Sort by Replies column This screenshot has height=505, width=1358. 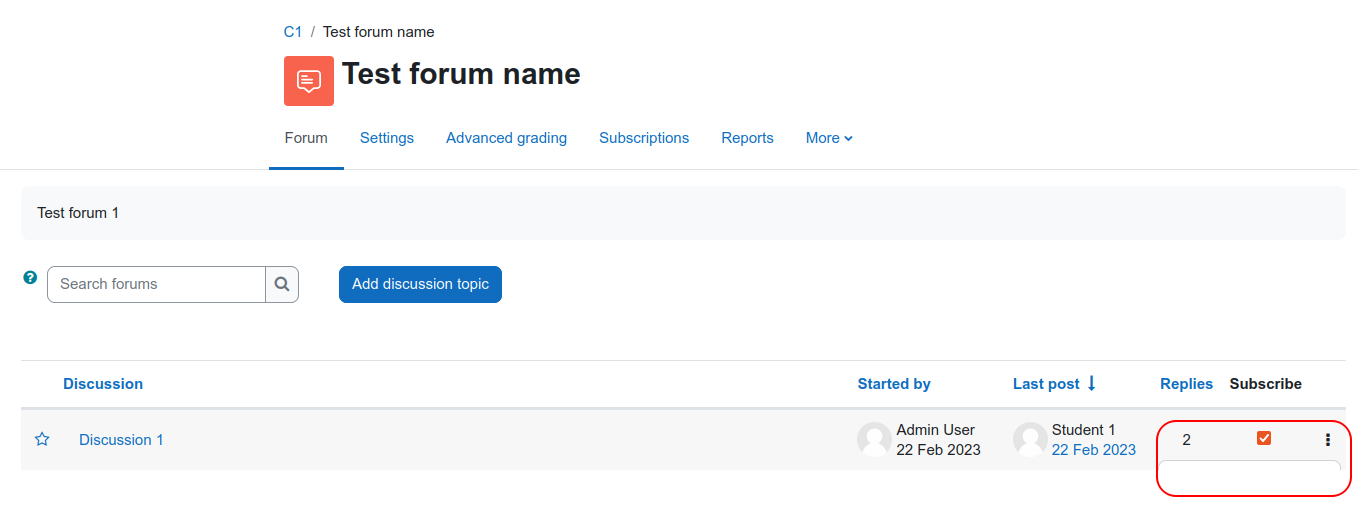(x=1186, y=384)
